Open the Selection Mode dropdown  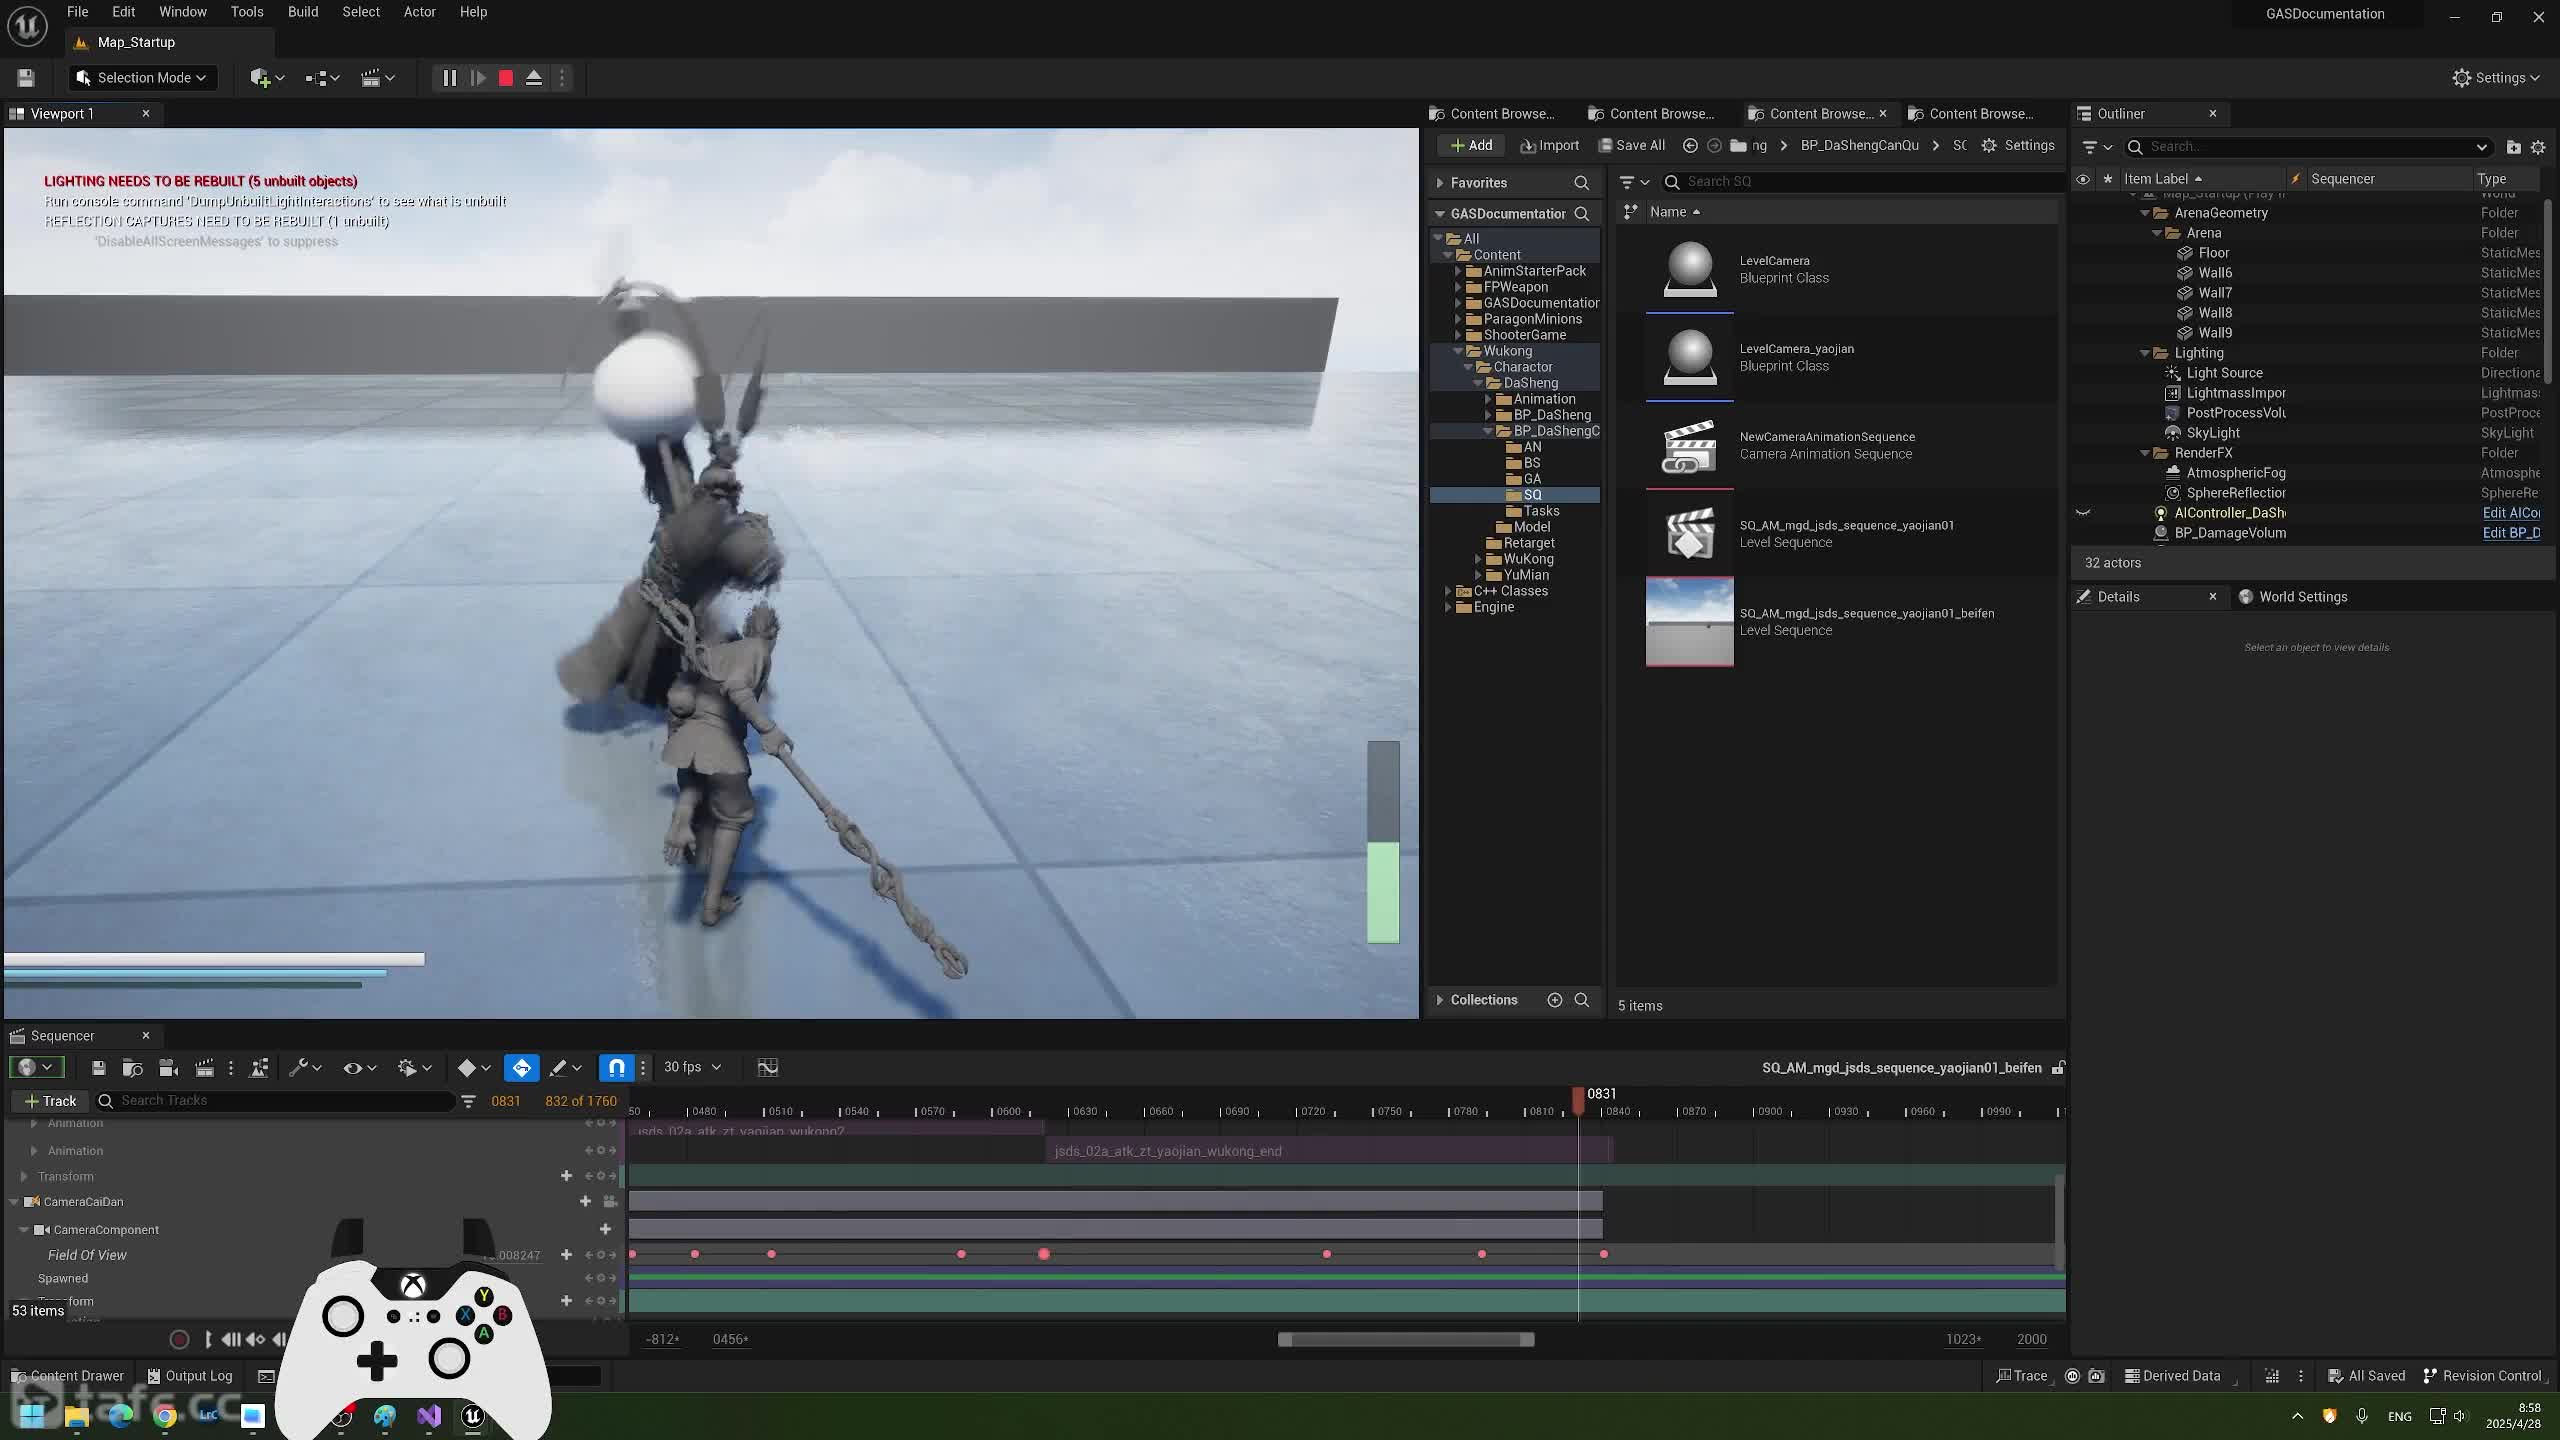pyautogui.click(x=143, y=78)
